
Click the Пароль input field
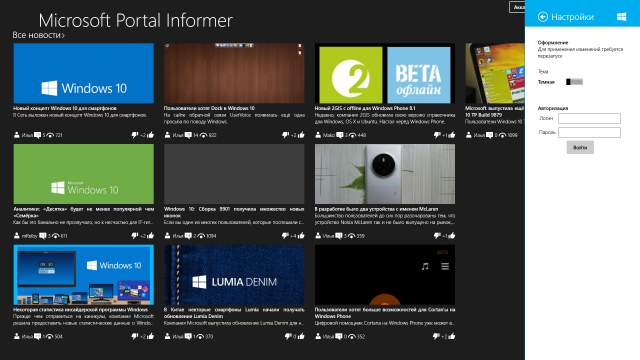(589, 132)
